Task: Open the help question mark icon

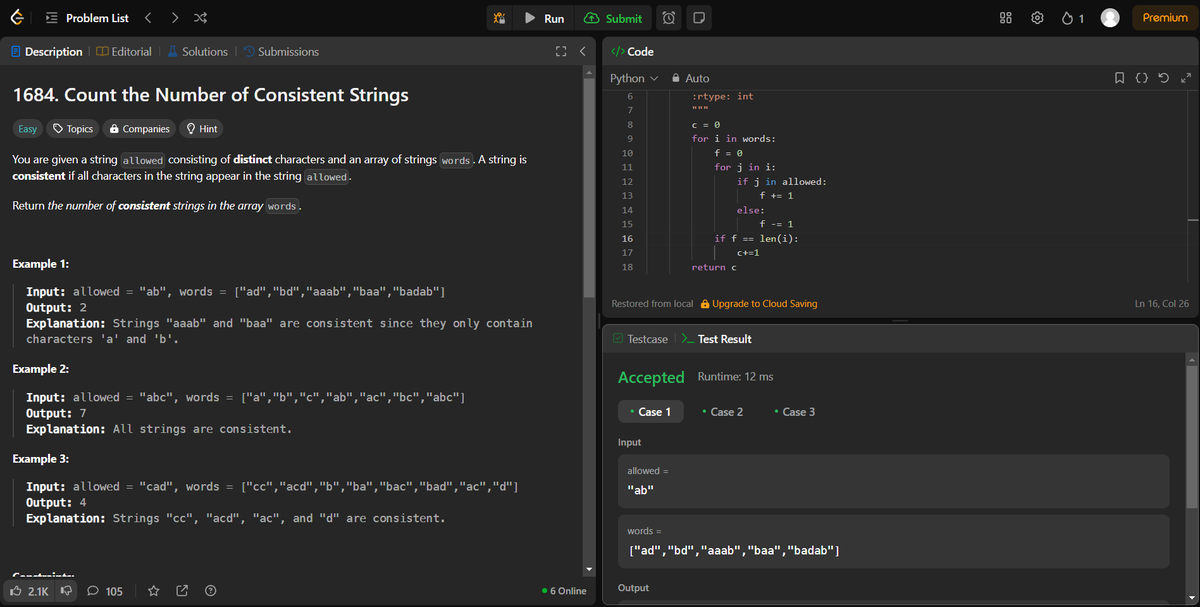Action: [x=210, y=591]
